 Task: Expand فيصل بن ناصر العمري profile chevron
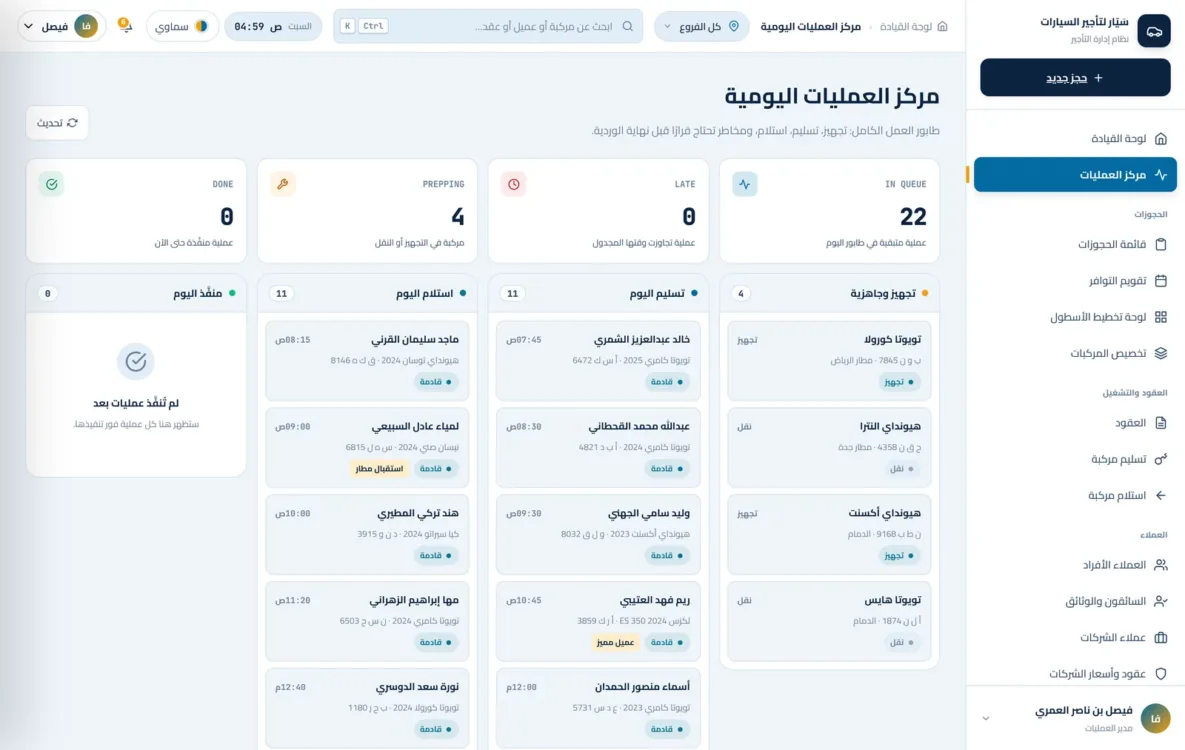pos(985,718)
